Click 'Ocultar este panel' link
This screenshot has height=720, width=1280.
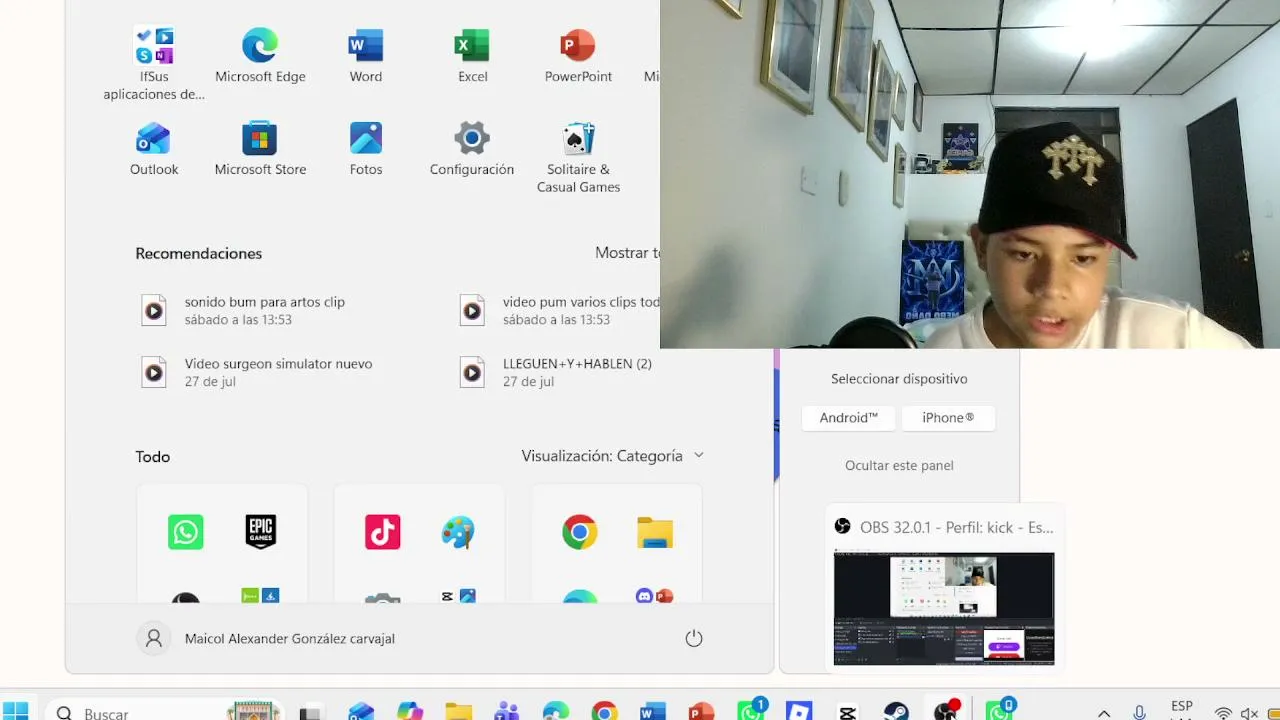tap(899, 465)
